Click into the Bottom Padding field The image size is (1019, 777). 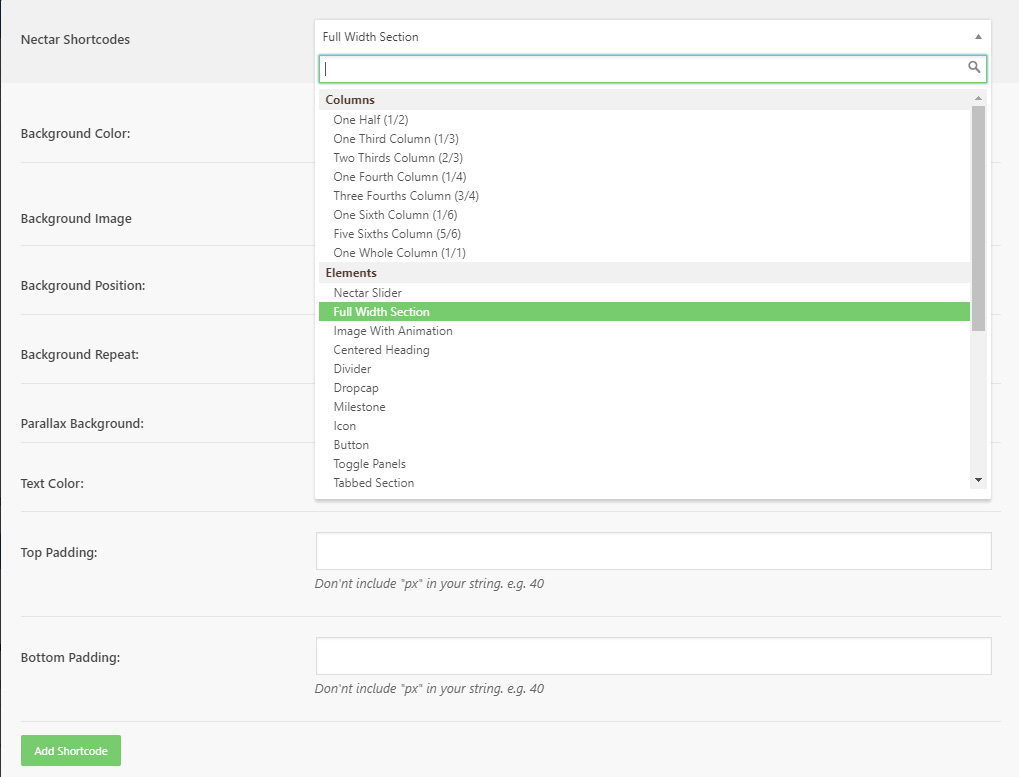tap(653, 656)
